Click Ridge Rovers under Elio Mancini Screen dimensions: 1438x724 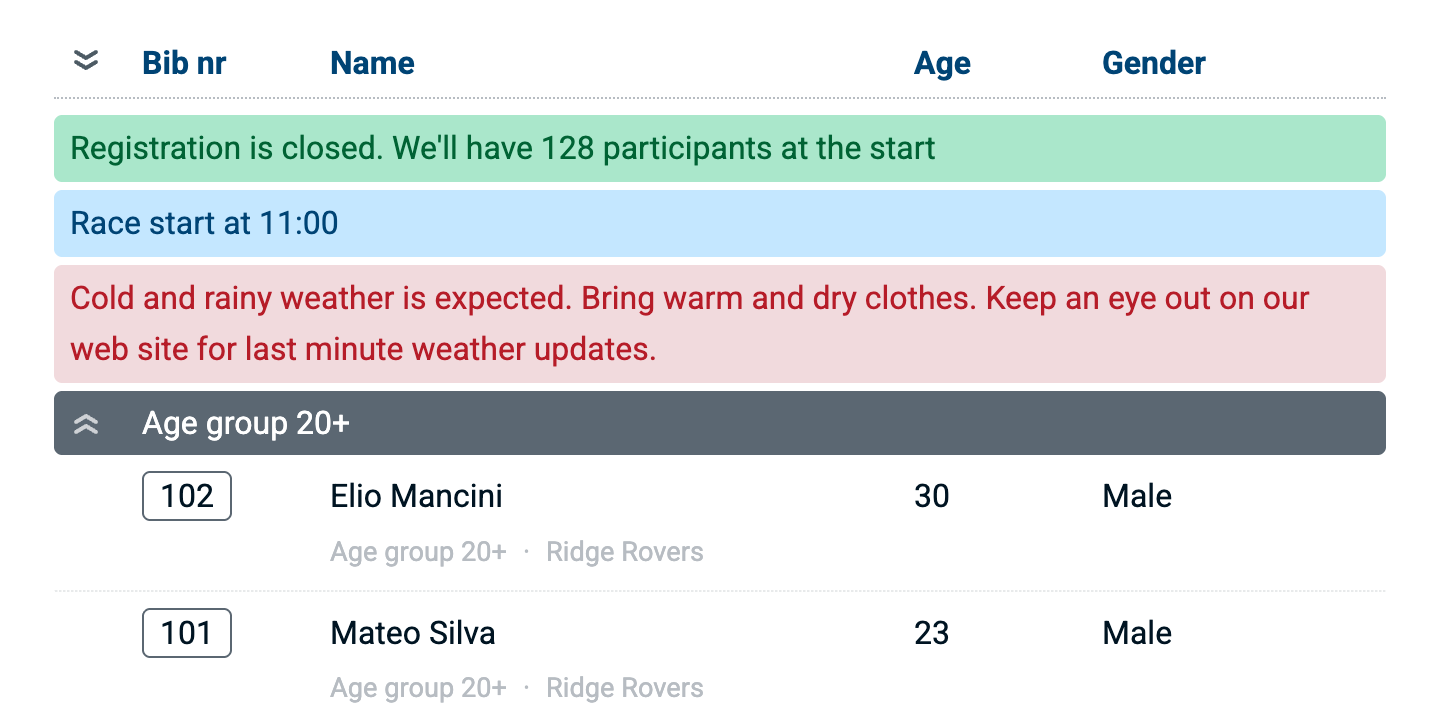pos(624,552)
